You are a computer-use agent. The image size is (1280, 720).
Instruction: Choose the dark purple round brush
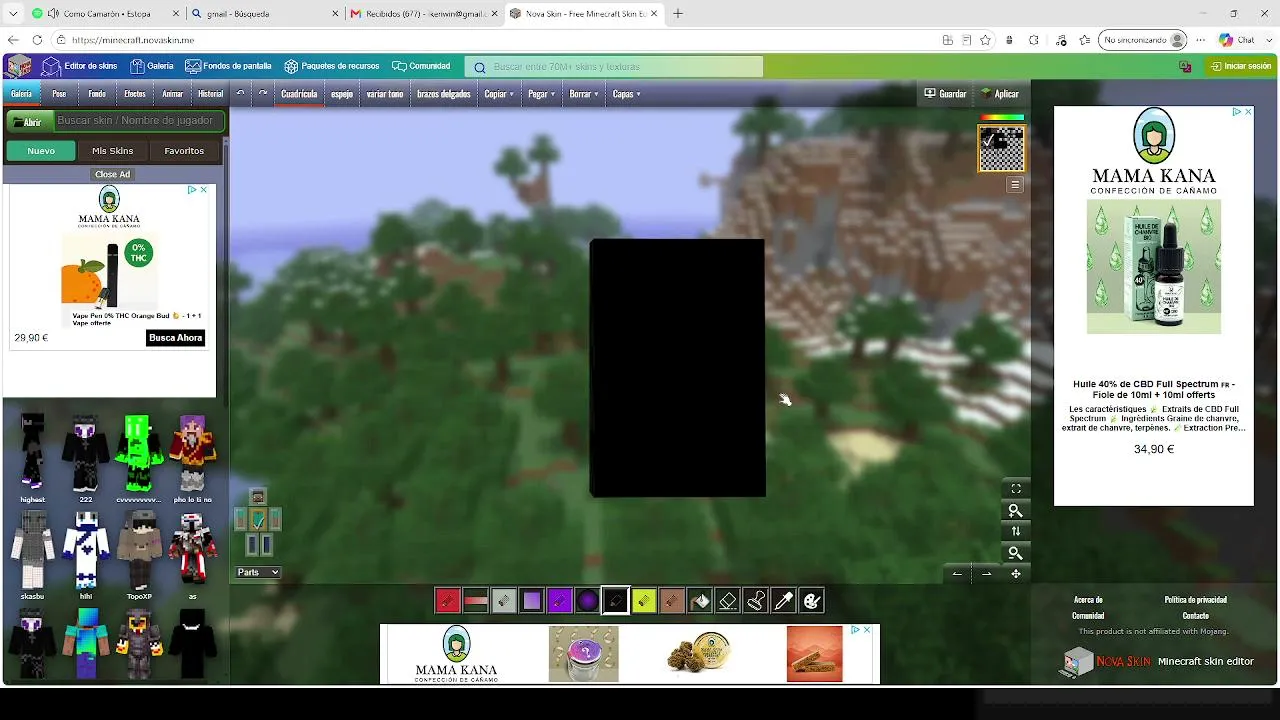pyautogui.click(x=587, y=601)
